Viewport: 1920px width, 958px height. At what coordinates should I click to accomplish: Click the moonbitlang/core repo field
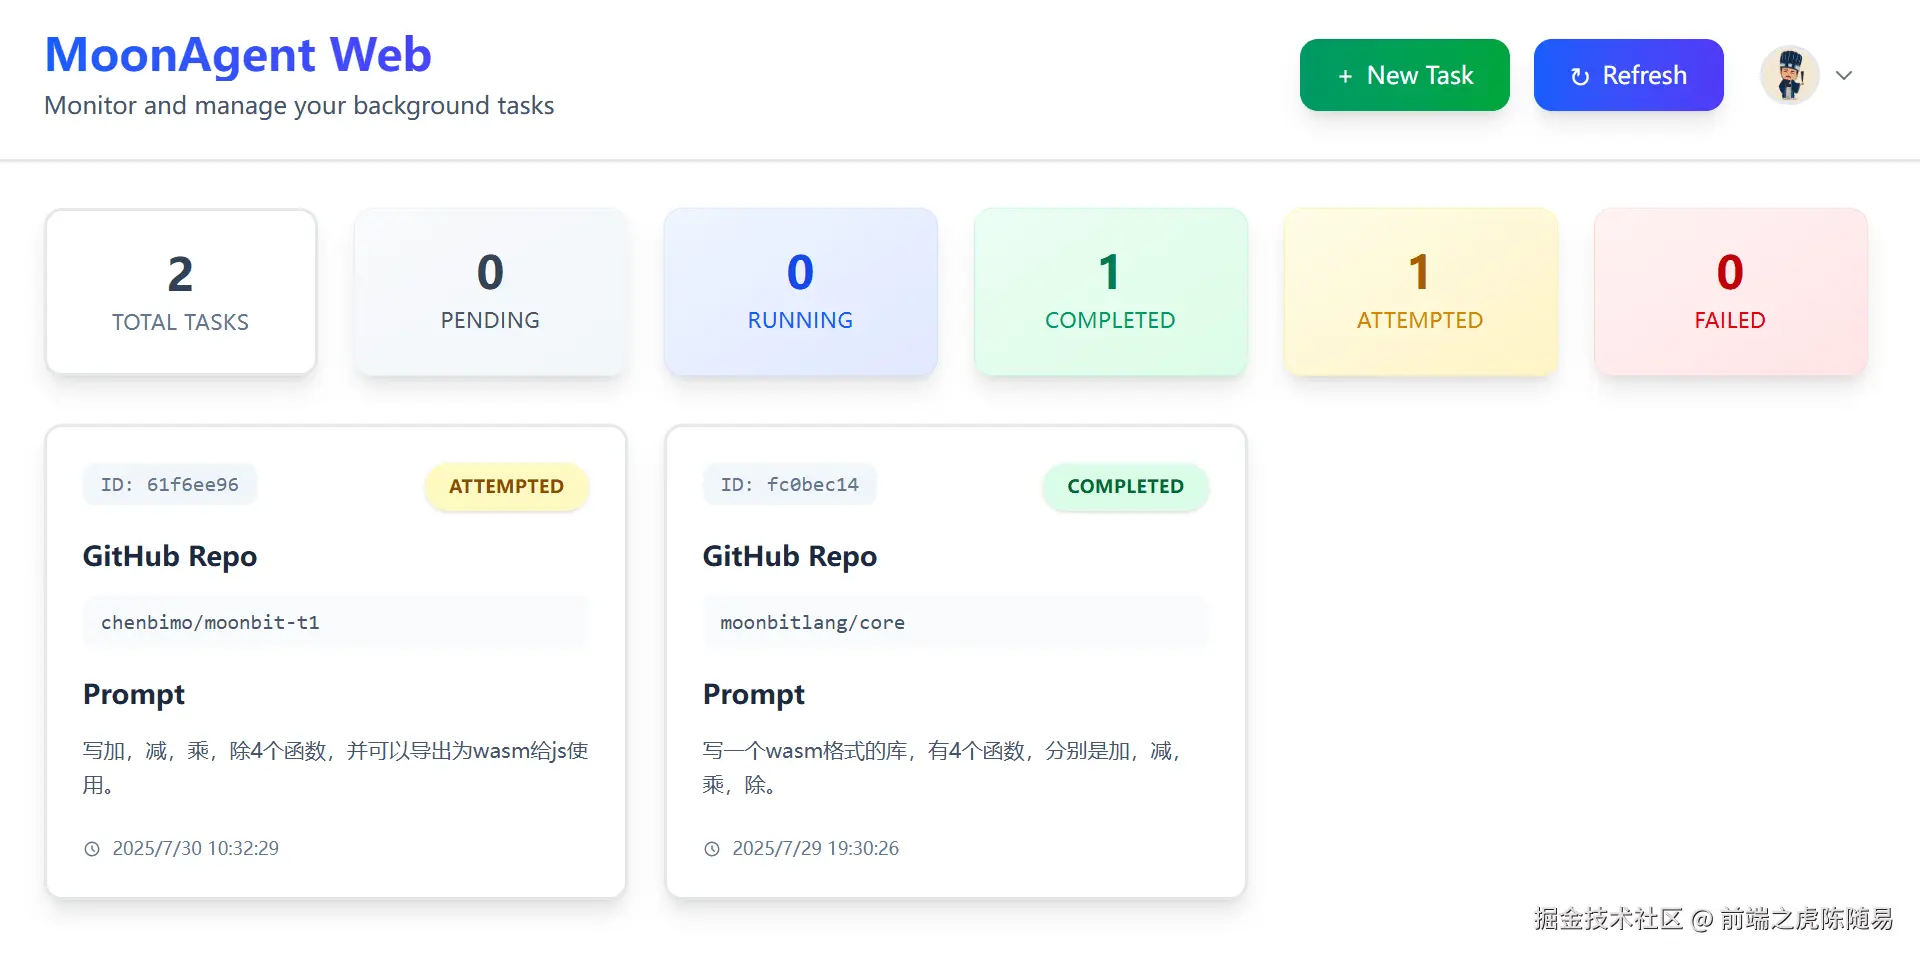[x=955, y=622]
